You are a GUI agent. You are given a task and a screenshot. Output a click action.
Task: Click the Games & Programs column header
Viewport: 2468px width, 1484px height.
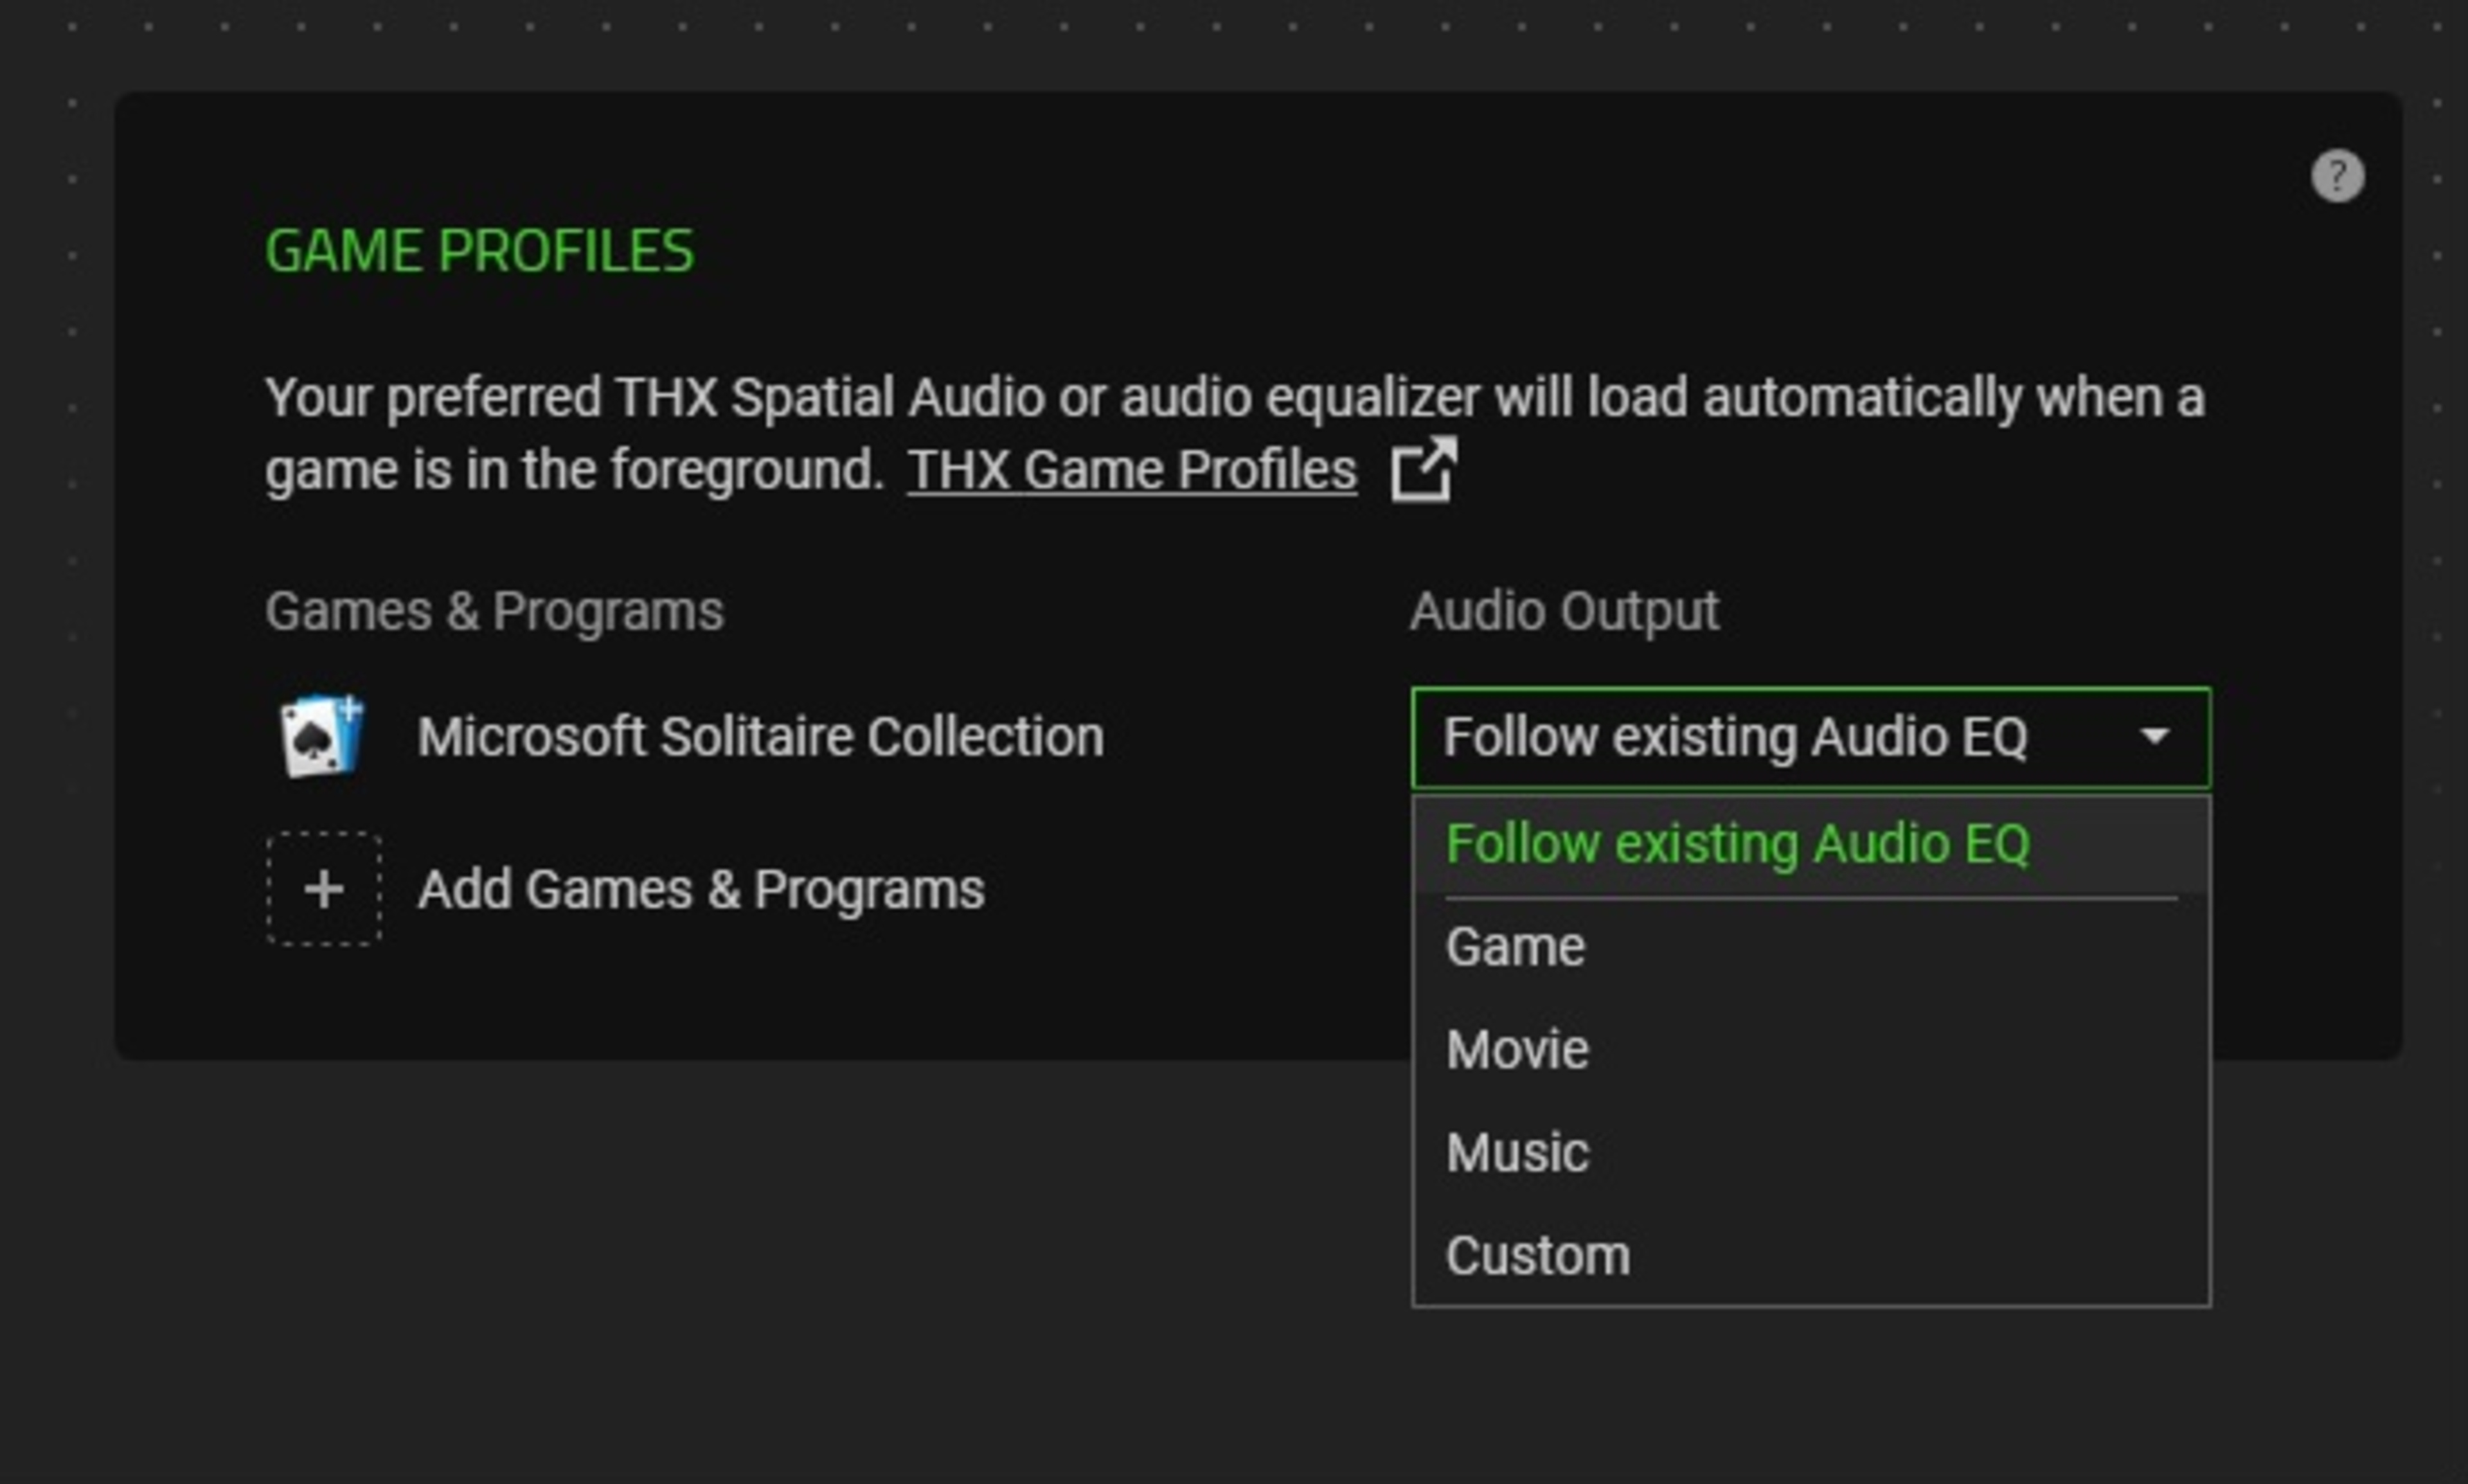coord(494,611)
